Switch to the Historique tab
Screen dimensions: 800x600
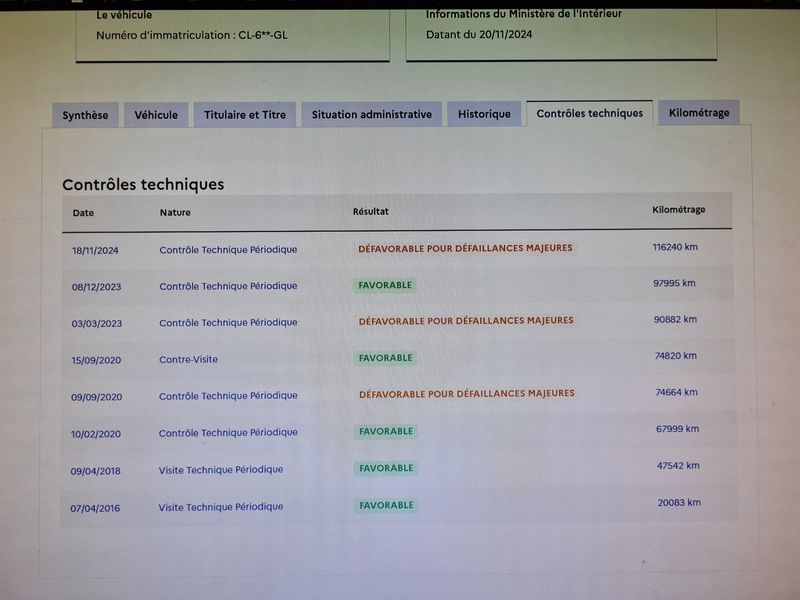[484, 114]
